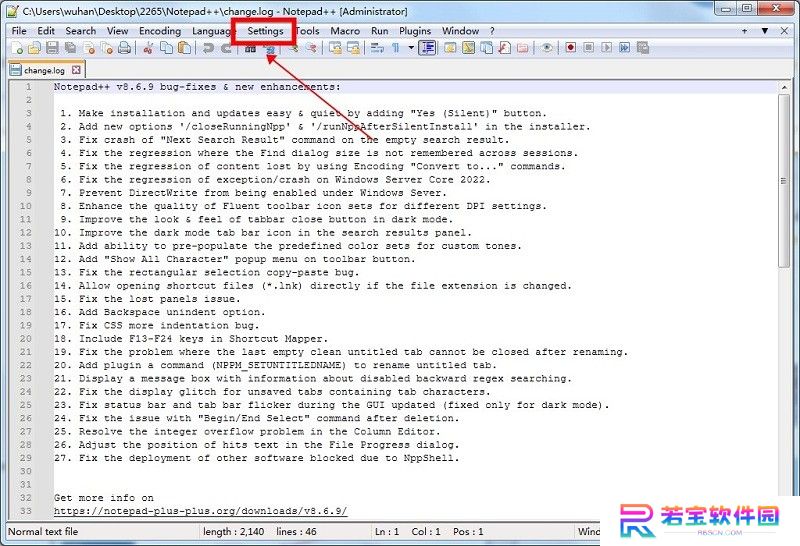Click the Save recorded macro icon
Image resolution: width=800 pixels, height=546 pixels.
pos(643,48)
